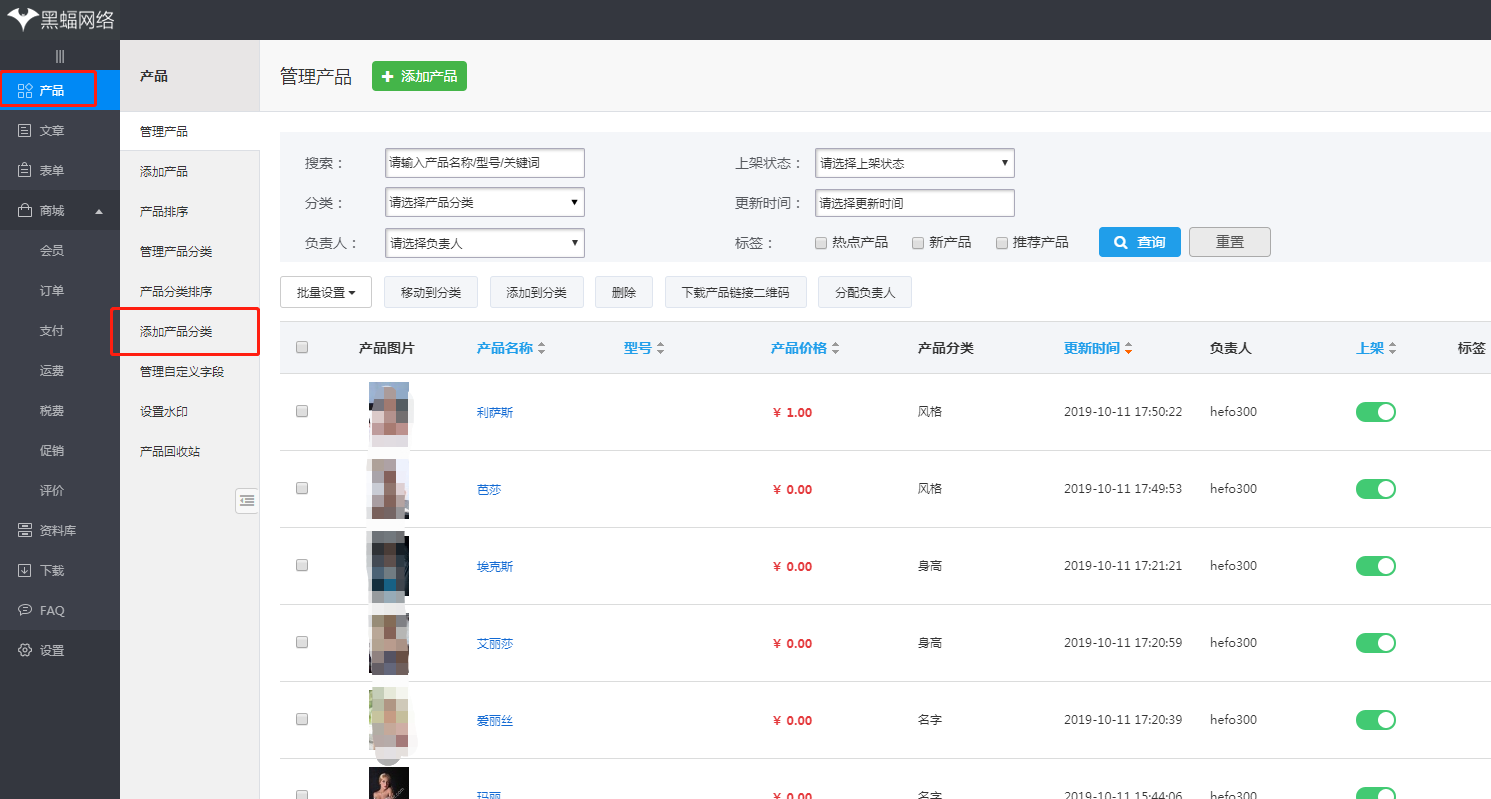Select the 表单 (forms) icon in sidebar

(24, 170)
